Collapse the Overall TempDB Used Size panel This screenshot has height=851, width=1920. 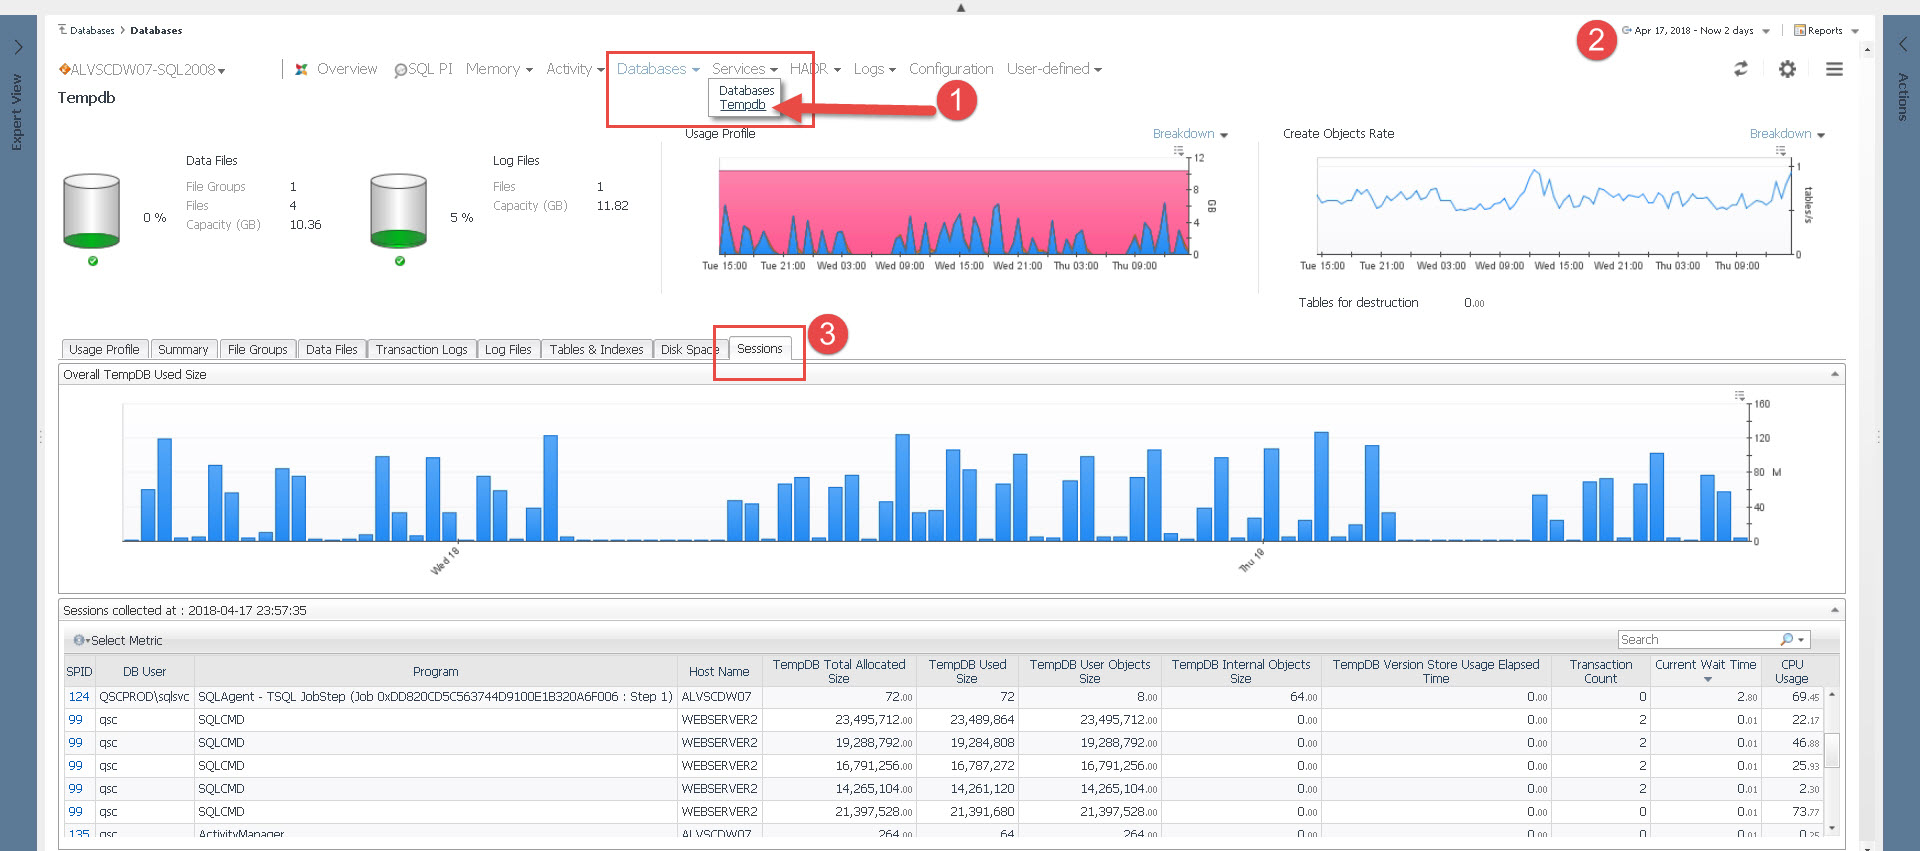1834,374
